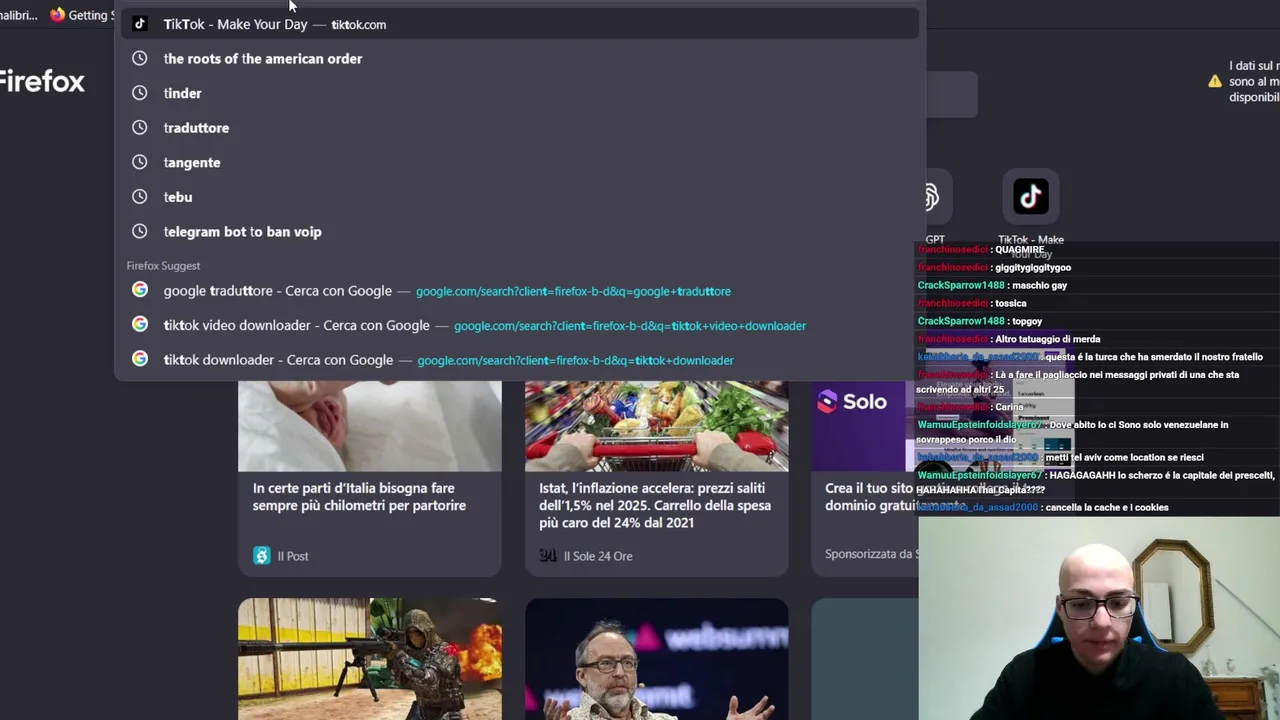Select 'the roots of the american order' history entry
1280x720 pixels.
(519, 59)
